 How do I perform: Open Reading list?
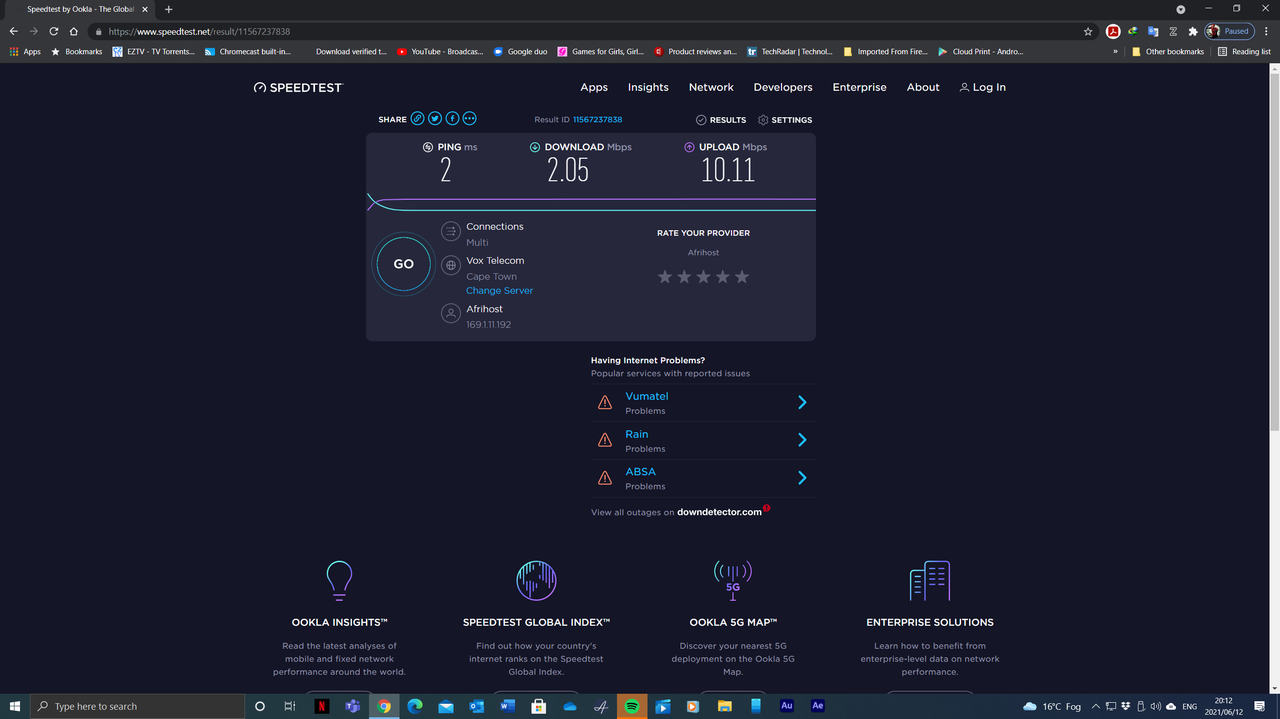1244,51
